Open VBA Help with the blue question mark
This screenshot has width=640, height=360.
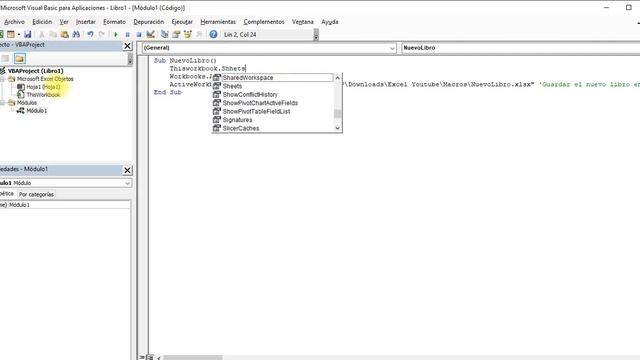coord(213,35)
